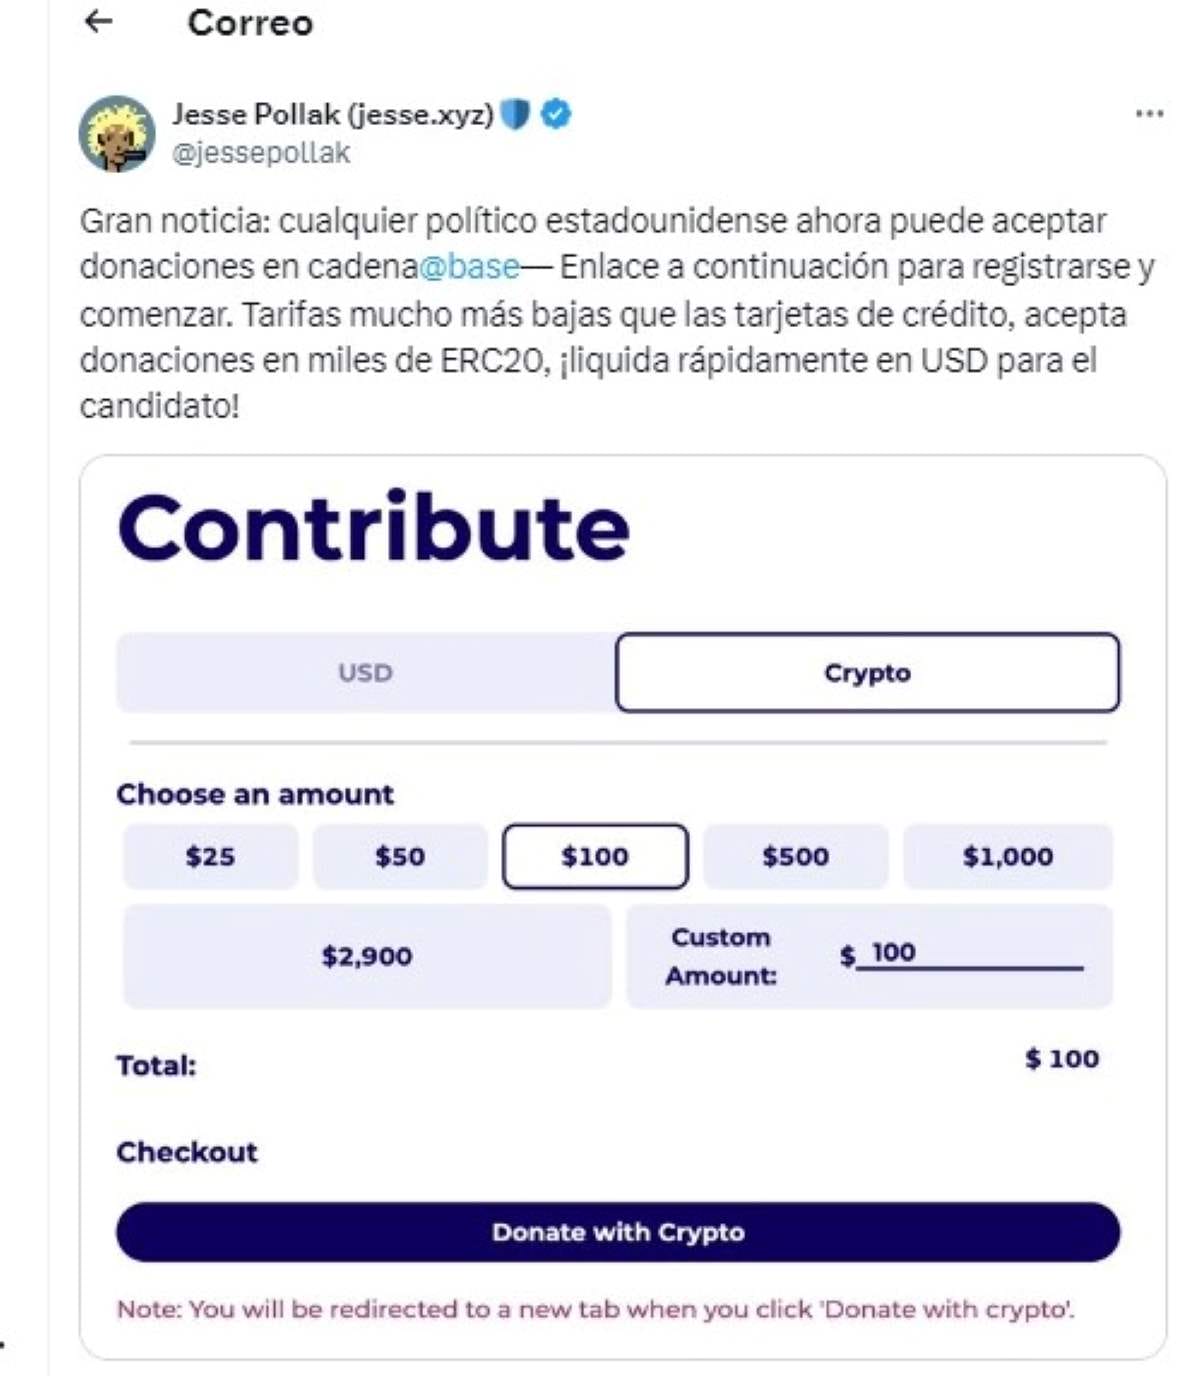Select the $25 amount option
1200x1376 pixels.
210,857
